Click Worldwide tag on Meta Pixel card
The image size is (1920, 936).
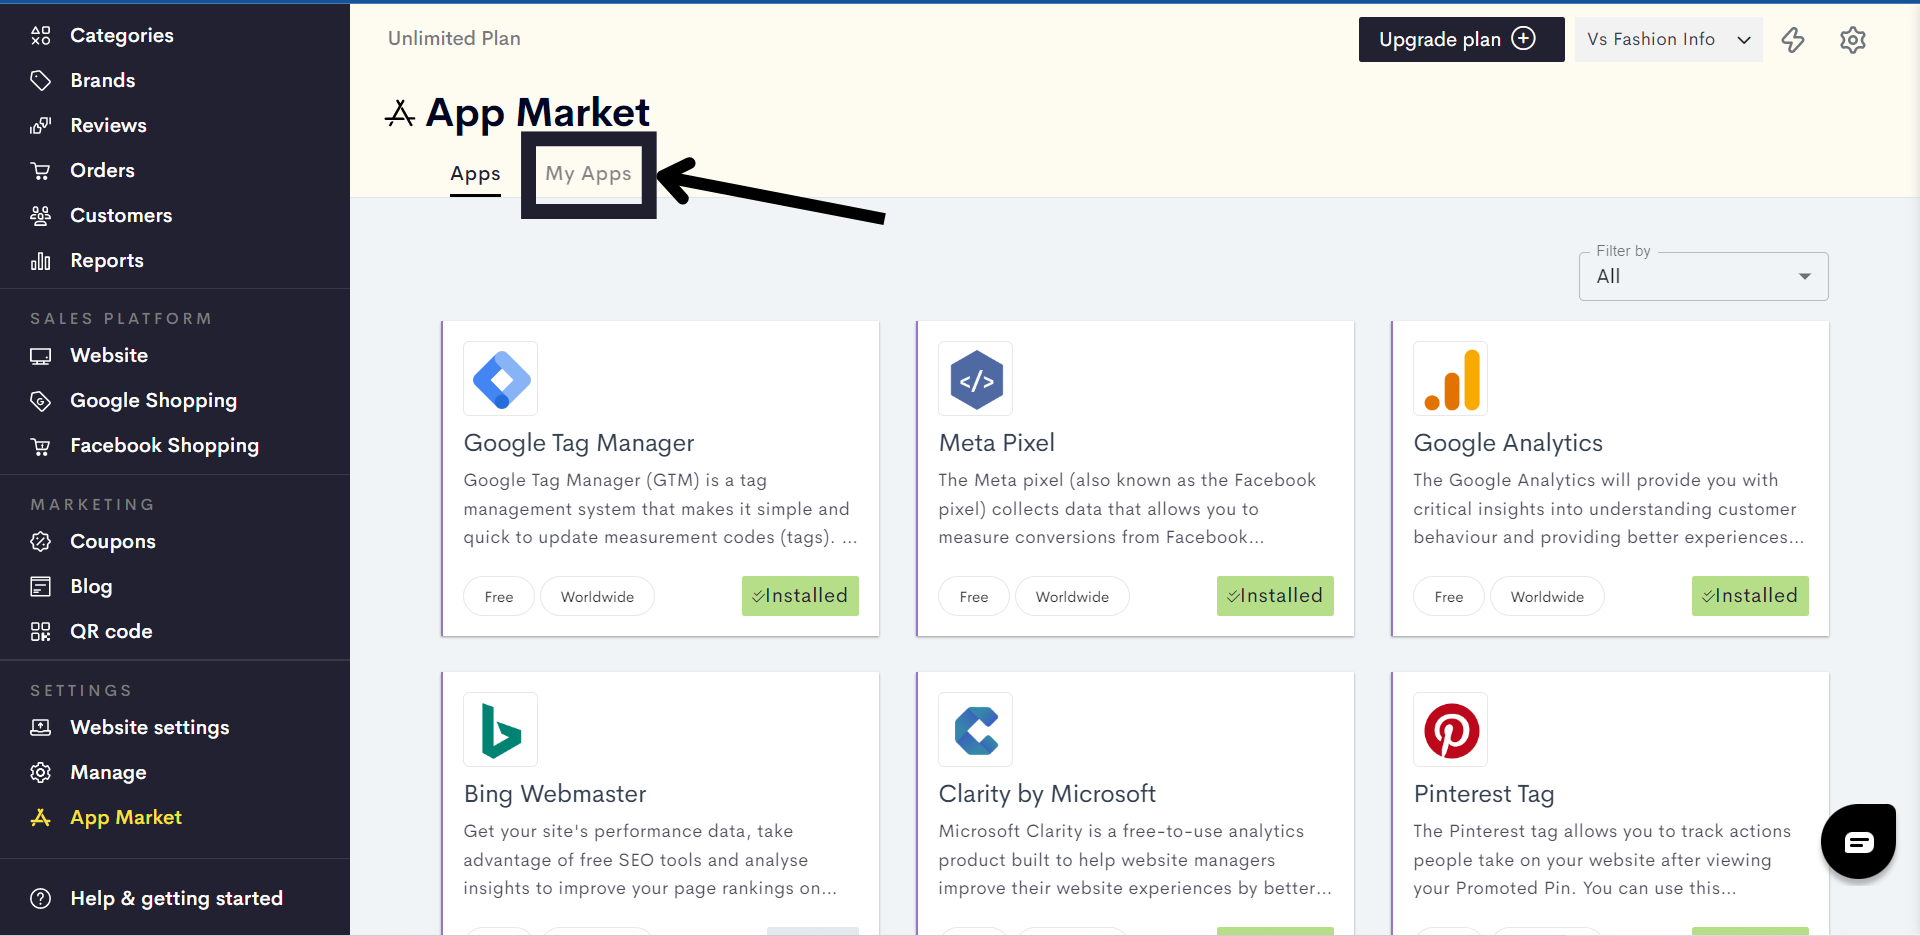pyautogui.click(x=1072, y=597)
